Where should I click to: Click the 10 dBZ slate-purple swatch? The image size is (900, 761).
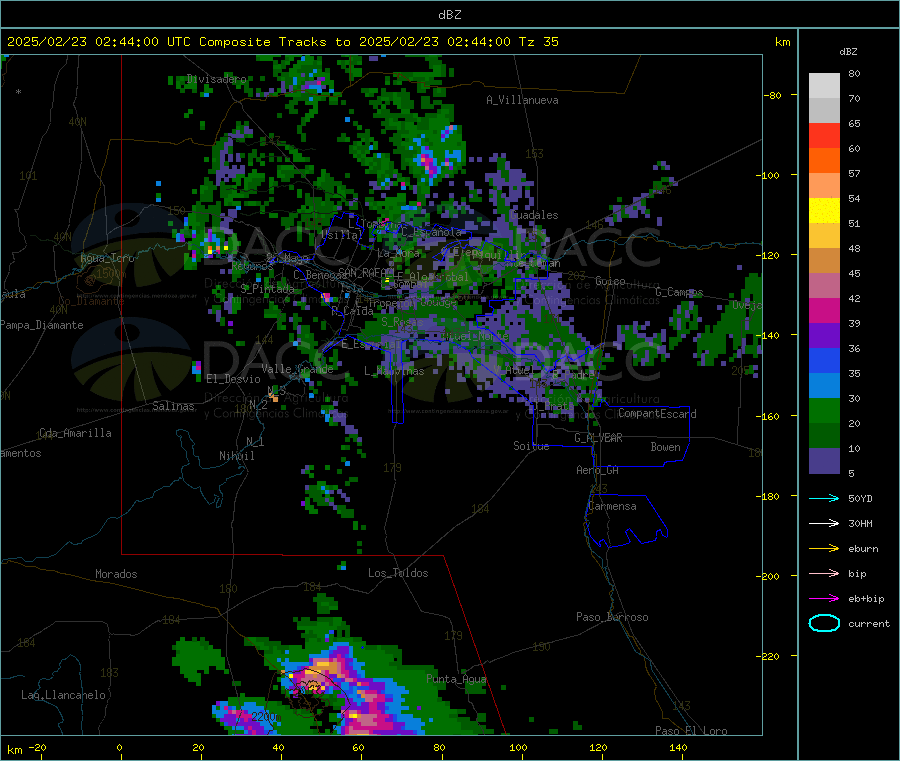click(824, 461)
